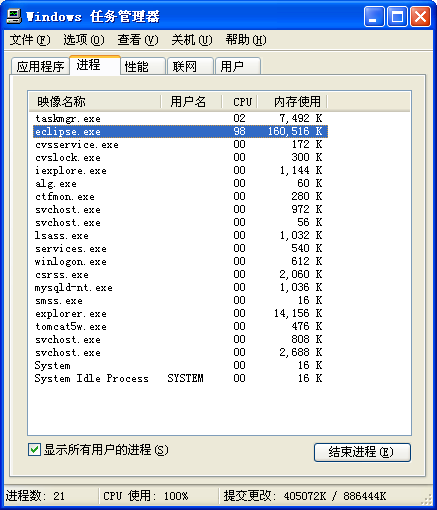Switch to the 应用程序 tab
437x510 pixels.
click(x=40, y=66)
